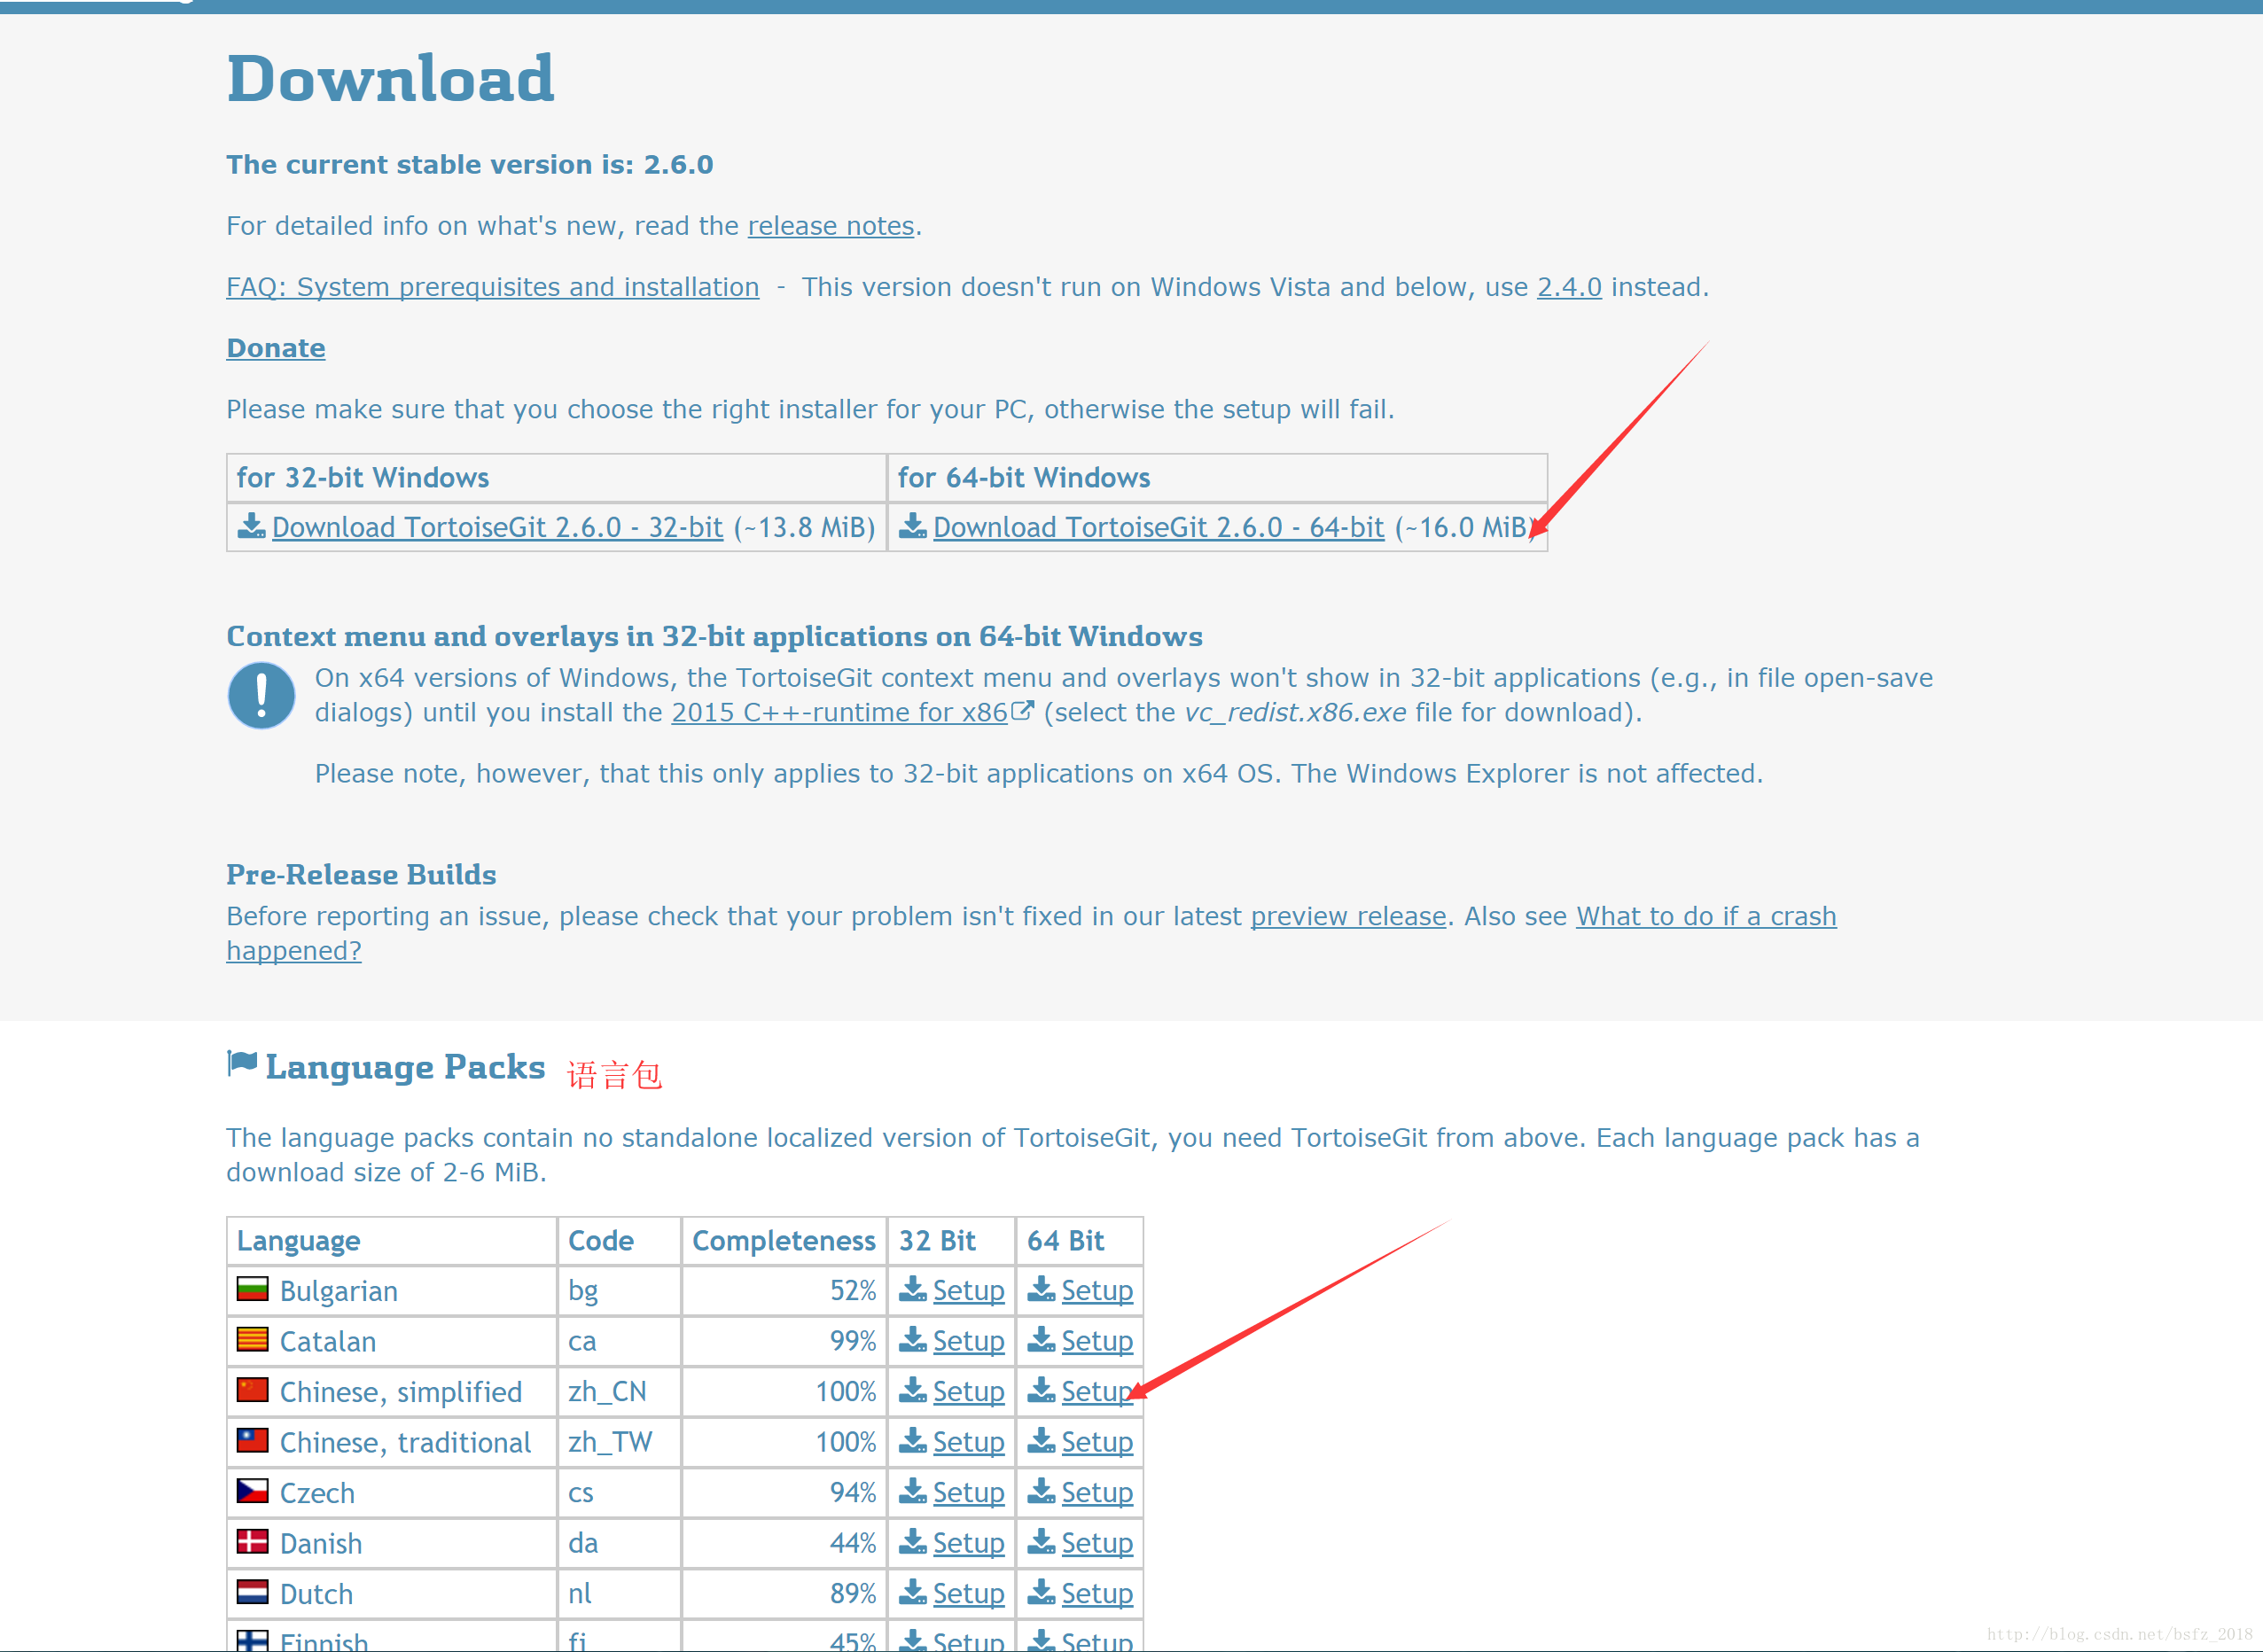2263x1652 pixels.
Task: Click the Pre-Release Builds heading
Action: coord(361,875)
